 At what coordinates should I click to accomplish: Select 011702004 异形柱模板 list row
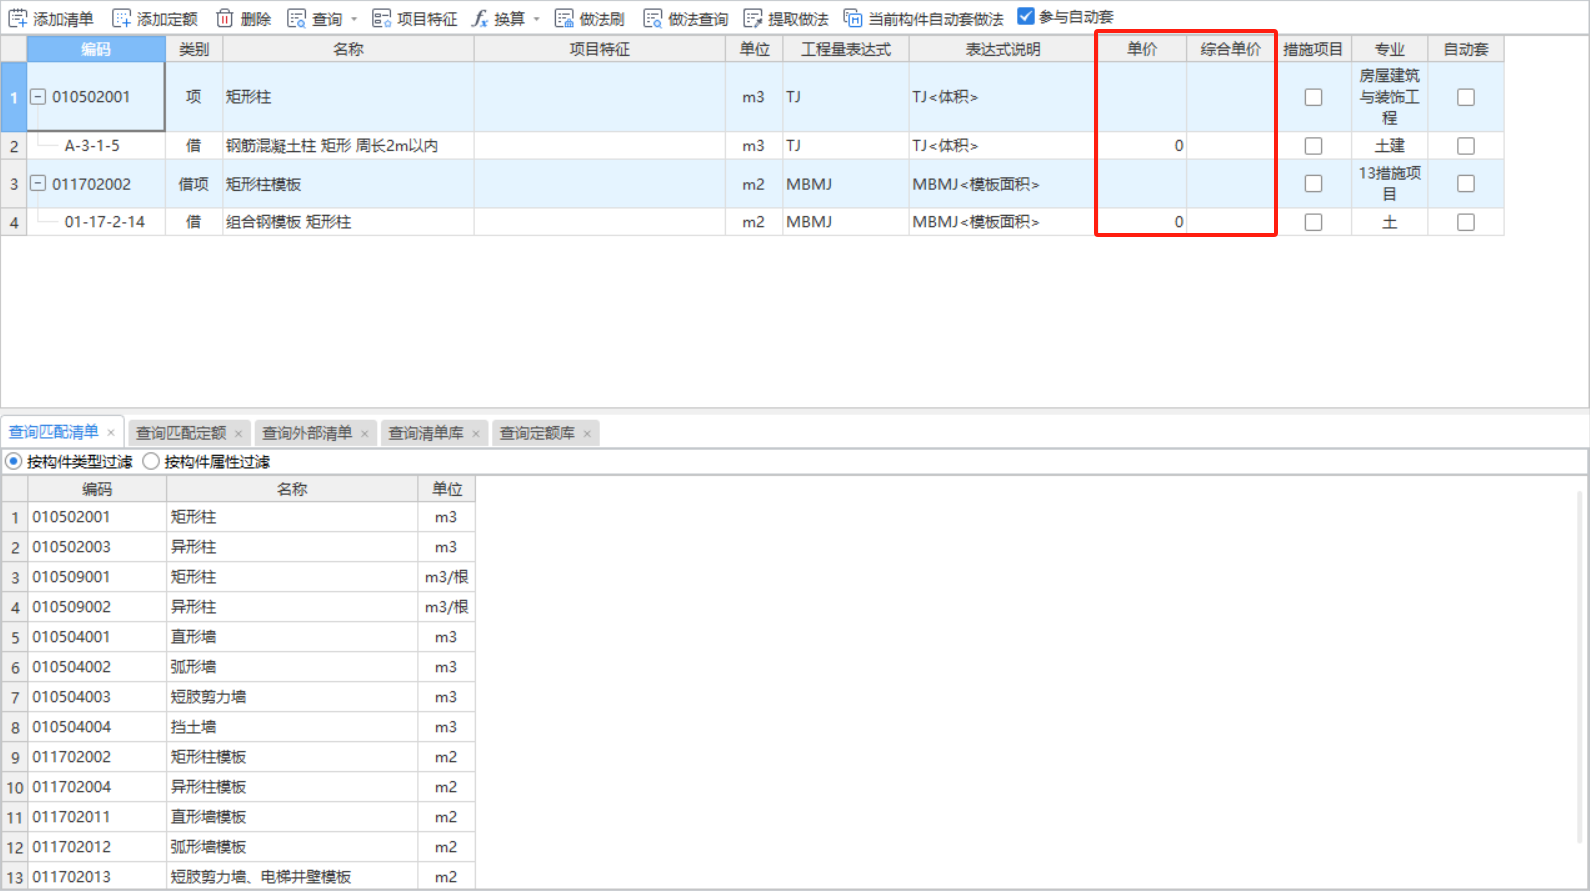(238, 787)
